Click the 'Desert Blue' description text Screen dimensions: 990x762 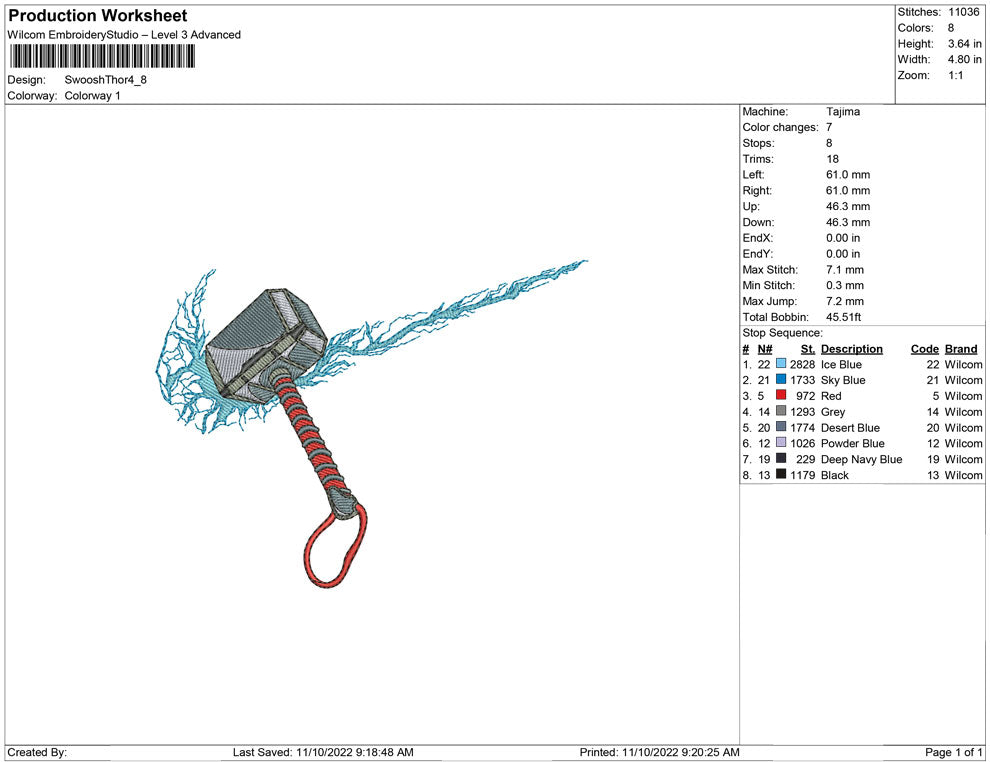850,427
